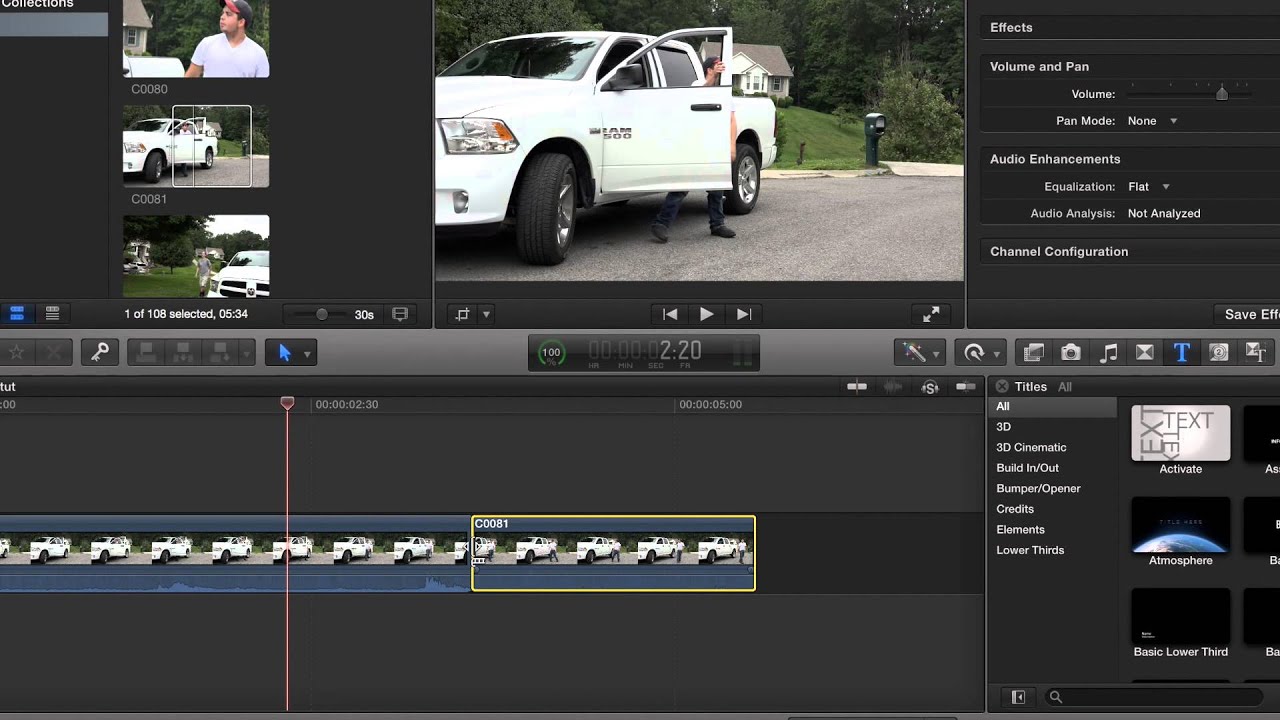Click the 100% background tasks indicator
1280x720 pixels.
pos(551,352)
